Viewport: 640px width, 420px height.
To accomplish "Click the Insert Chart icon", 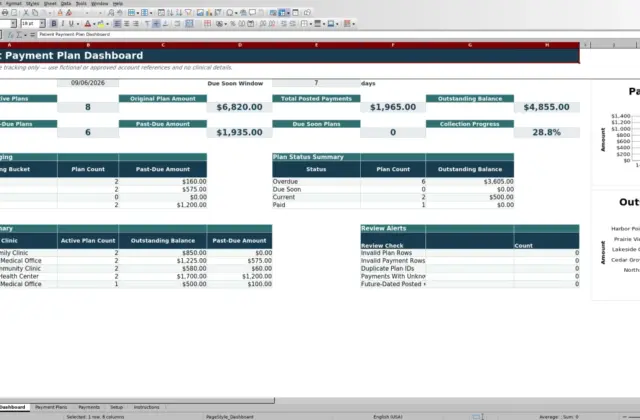I will pos(209,13).
